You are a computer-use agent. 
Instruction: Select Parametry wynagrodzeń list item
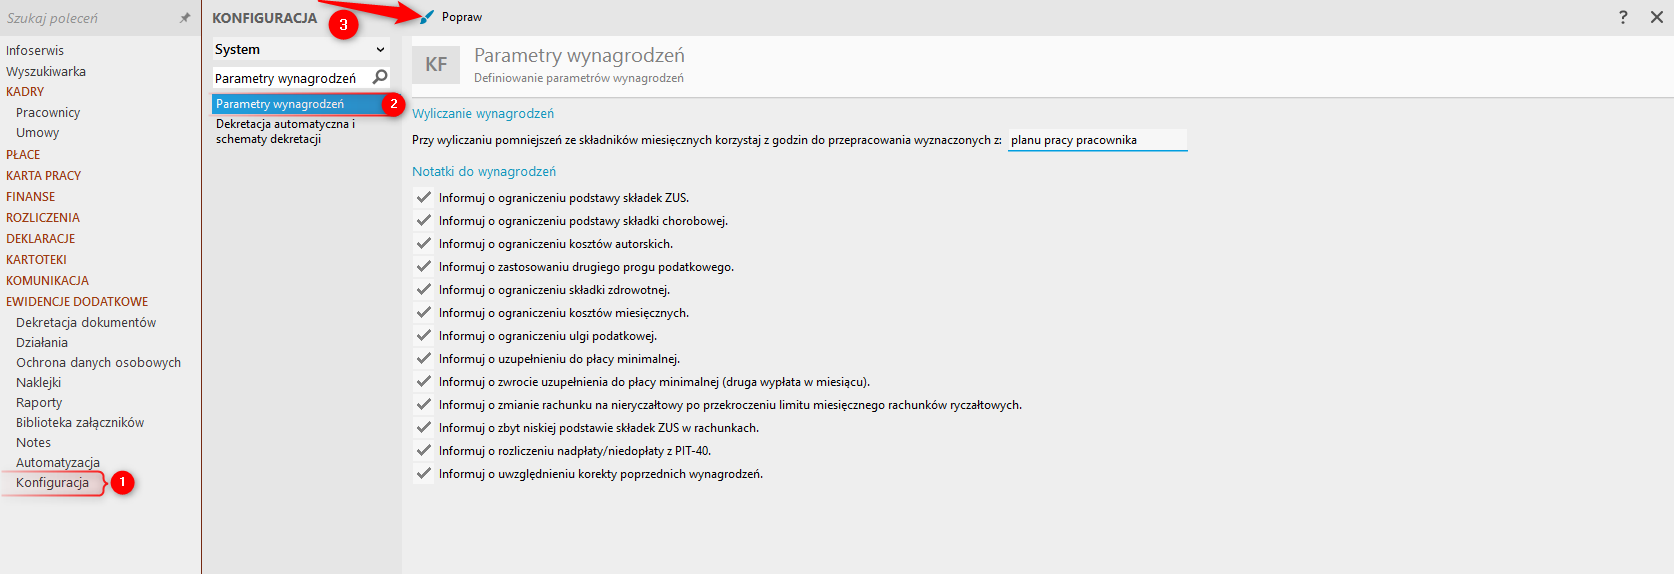pyautogui.click(x=280, y=104)
